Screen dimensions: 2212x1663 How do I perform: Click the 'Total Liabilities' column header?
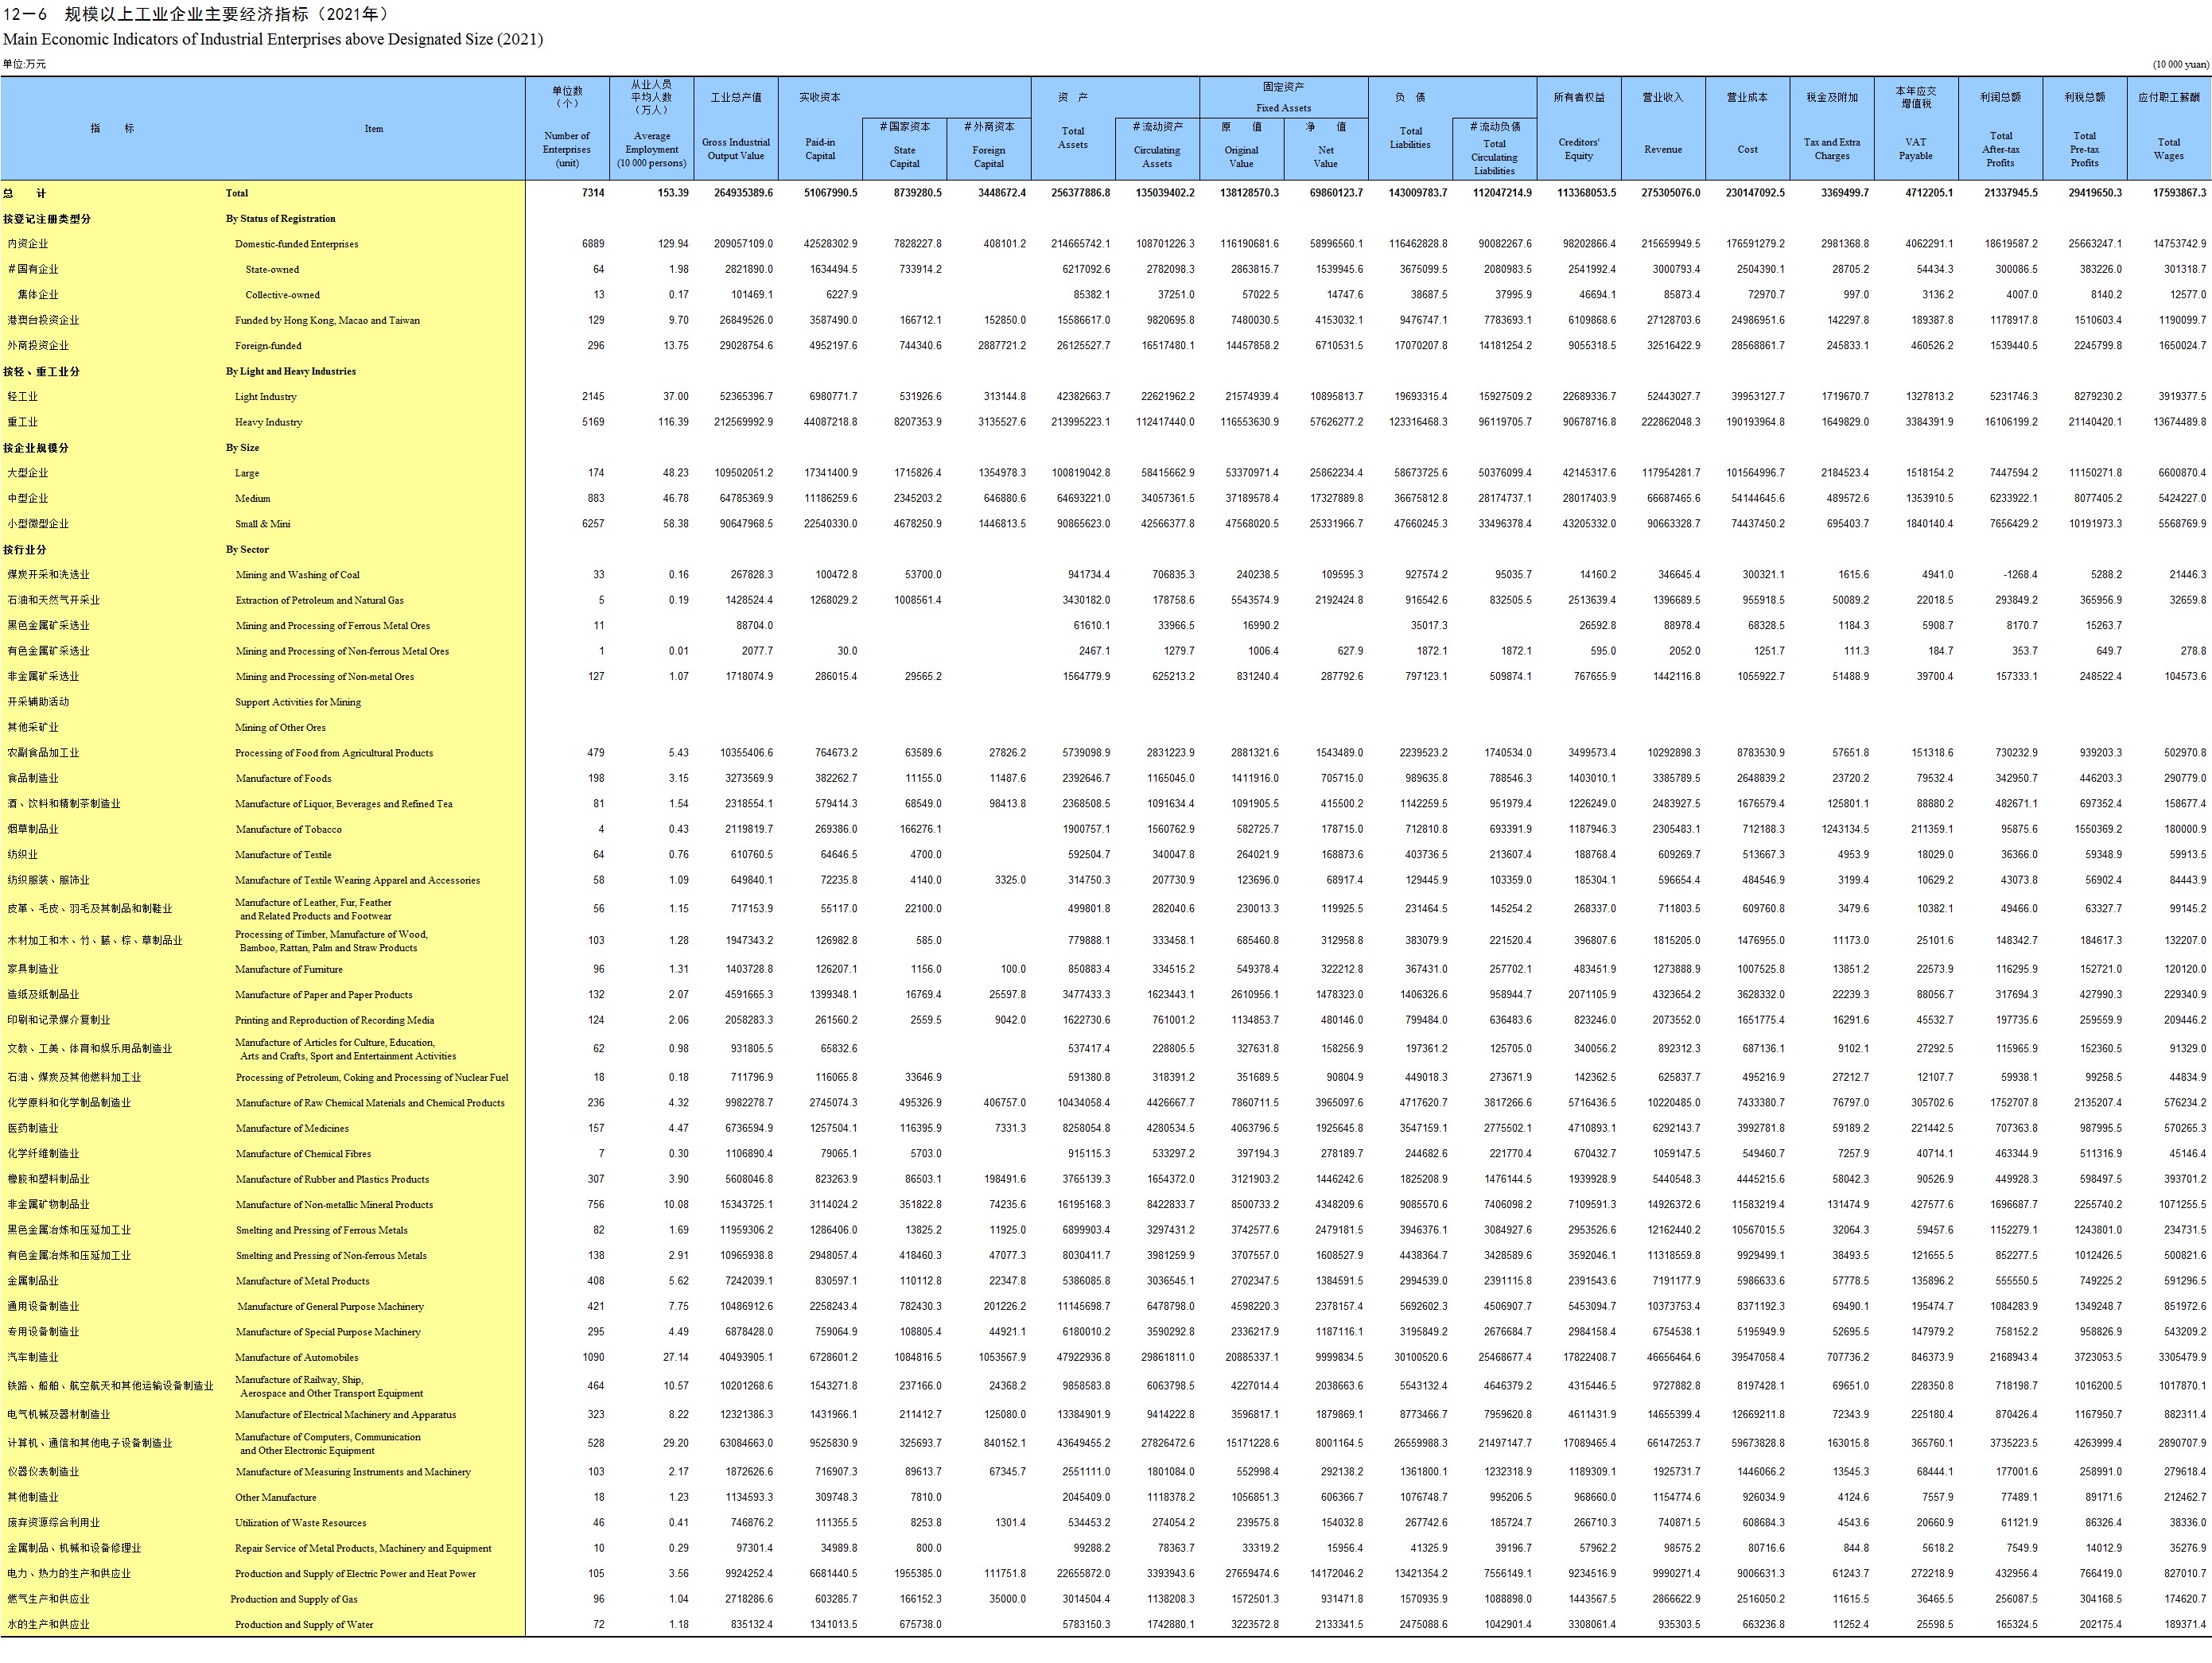1410,138
